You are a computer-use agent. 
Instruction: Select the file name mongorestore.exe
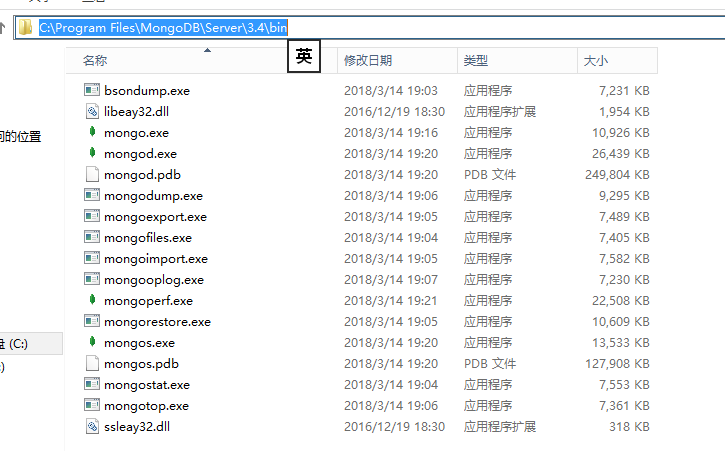[157, 322]
